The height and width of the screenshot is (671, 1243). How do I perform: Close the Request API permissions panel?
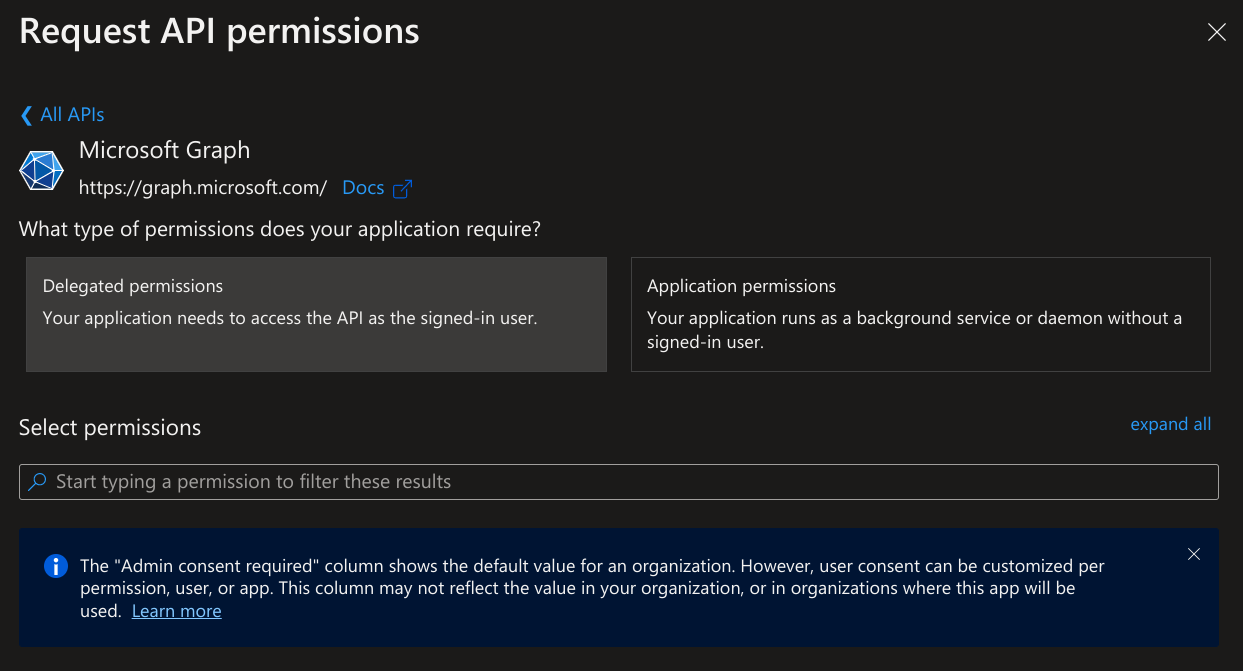tap(1216, 32)
